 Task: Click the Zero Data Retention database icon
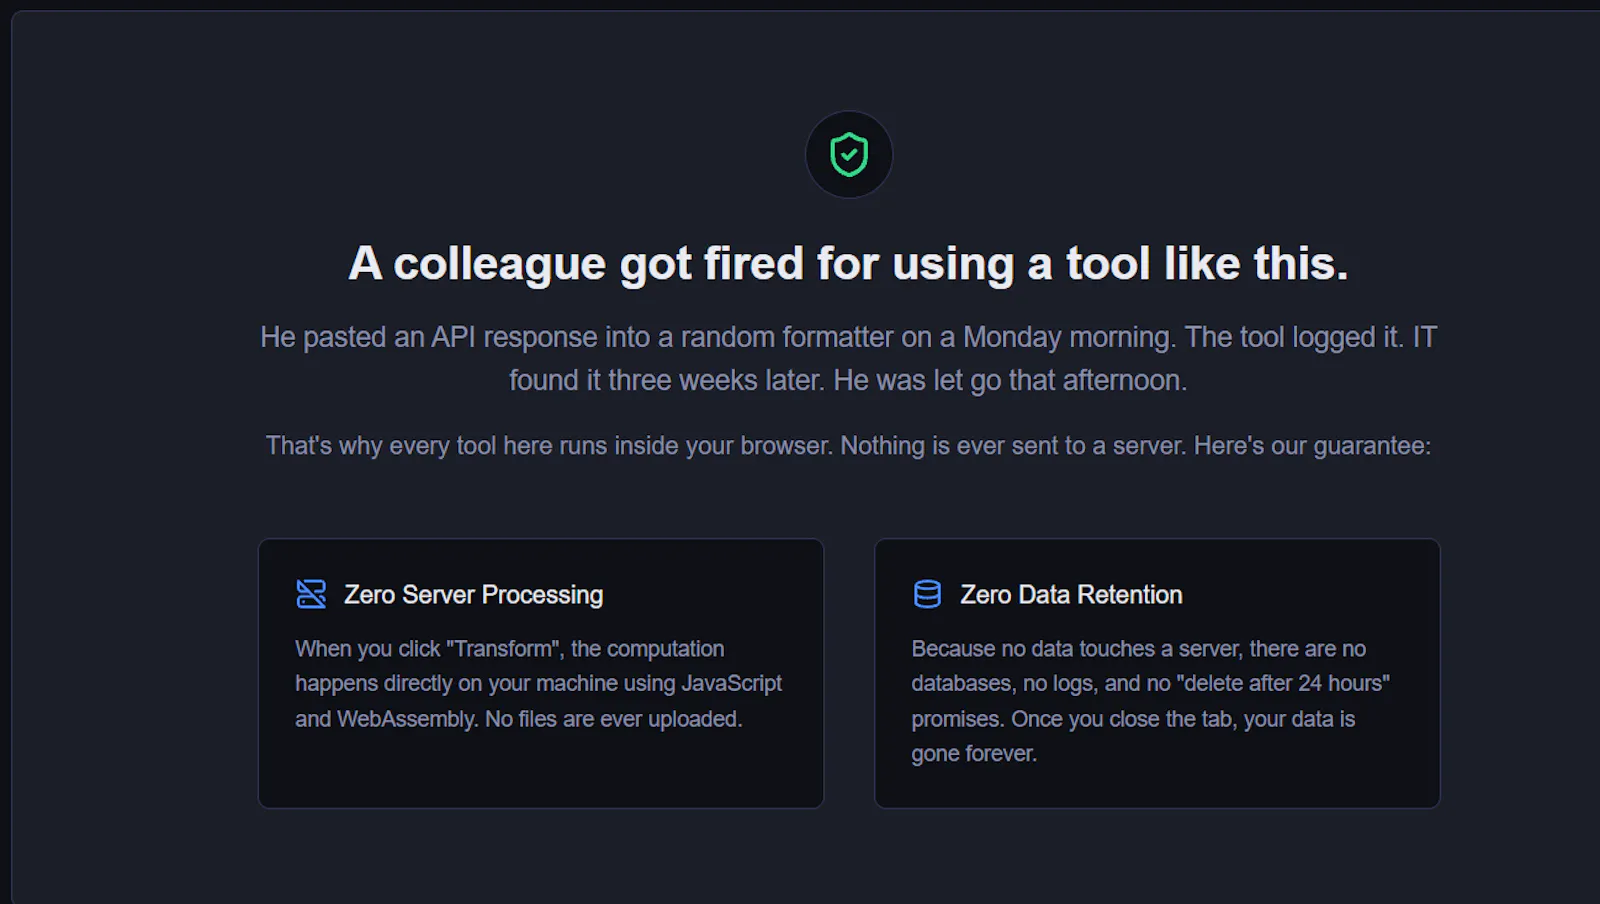pyautogui.click(x=927, y=594)
